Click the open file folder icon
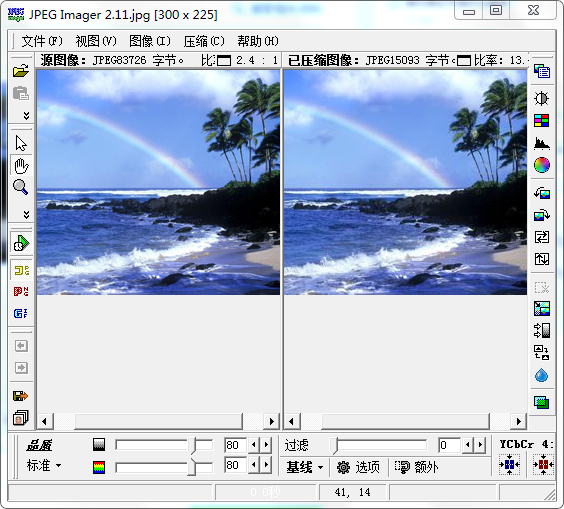Viewport: 564px width, 509px height. pos(21,71)
